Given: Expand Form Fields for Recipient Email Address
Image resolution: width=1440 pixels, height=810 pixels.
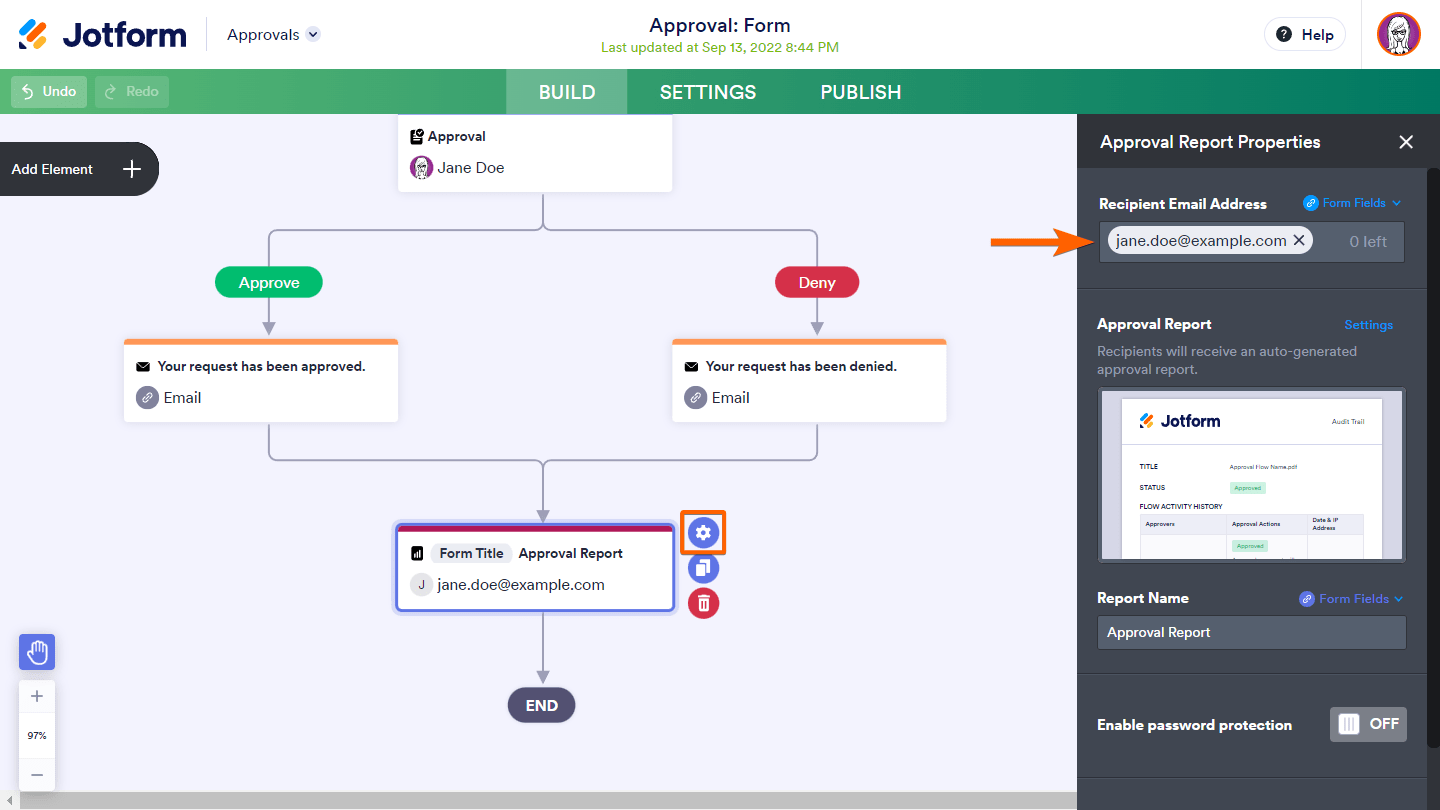Looking at the screenshot, I should (1352, 203).
